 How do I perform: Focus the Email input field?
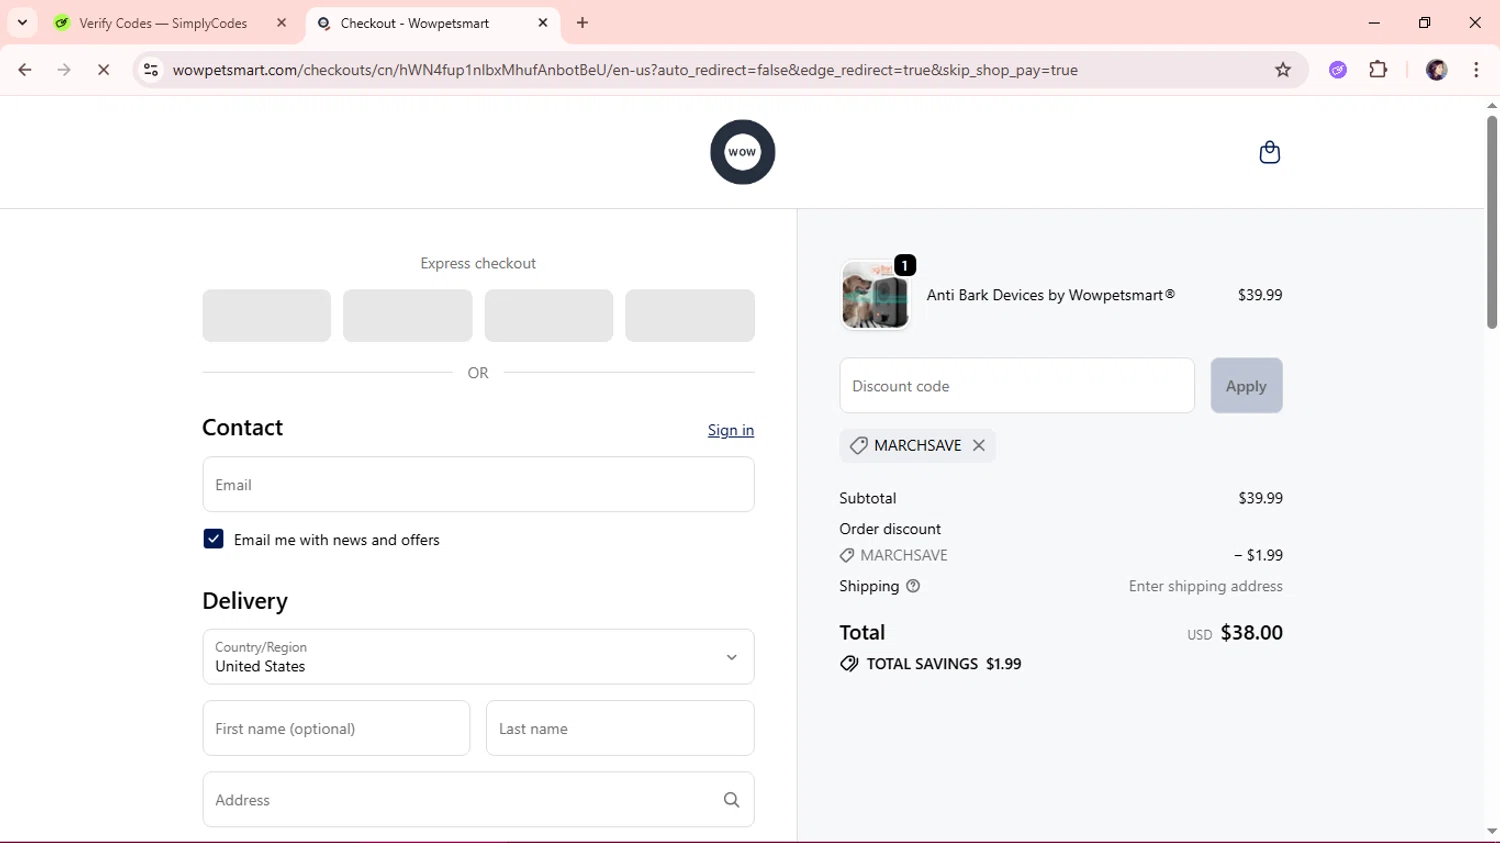tap(478, 485)
